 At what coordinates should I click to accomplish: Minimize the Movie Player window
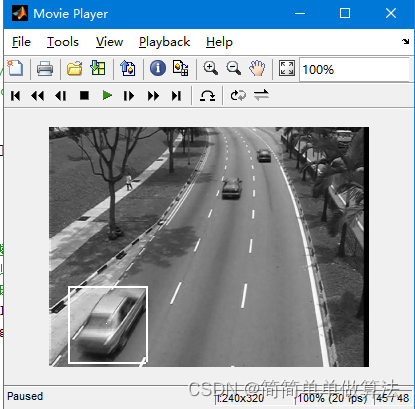point(300,13)
